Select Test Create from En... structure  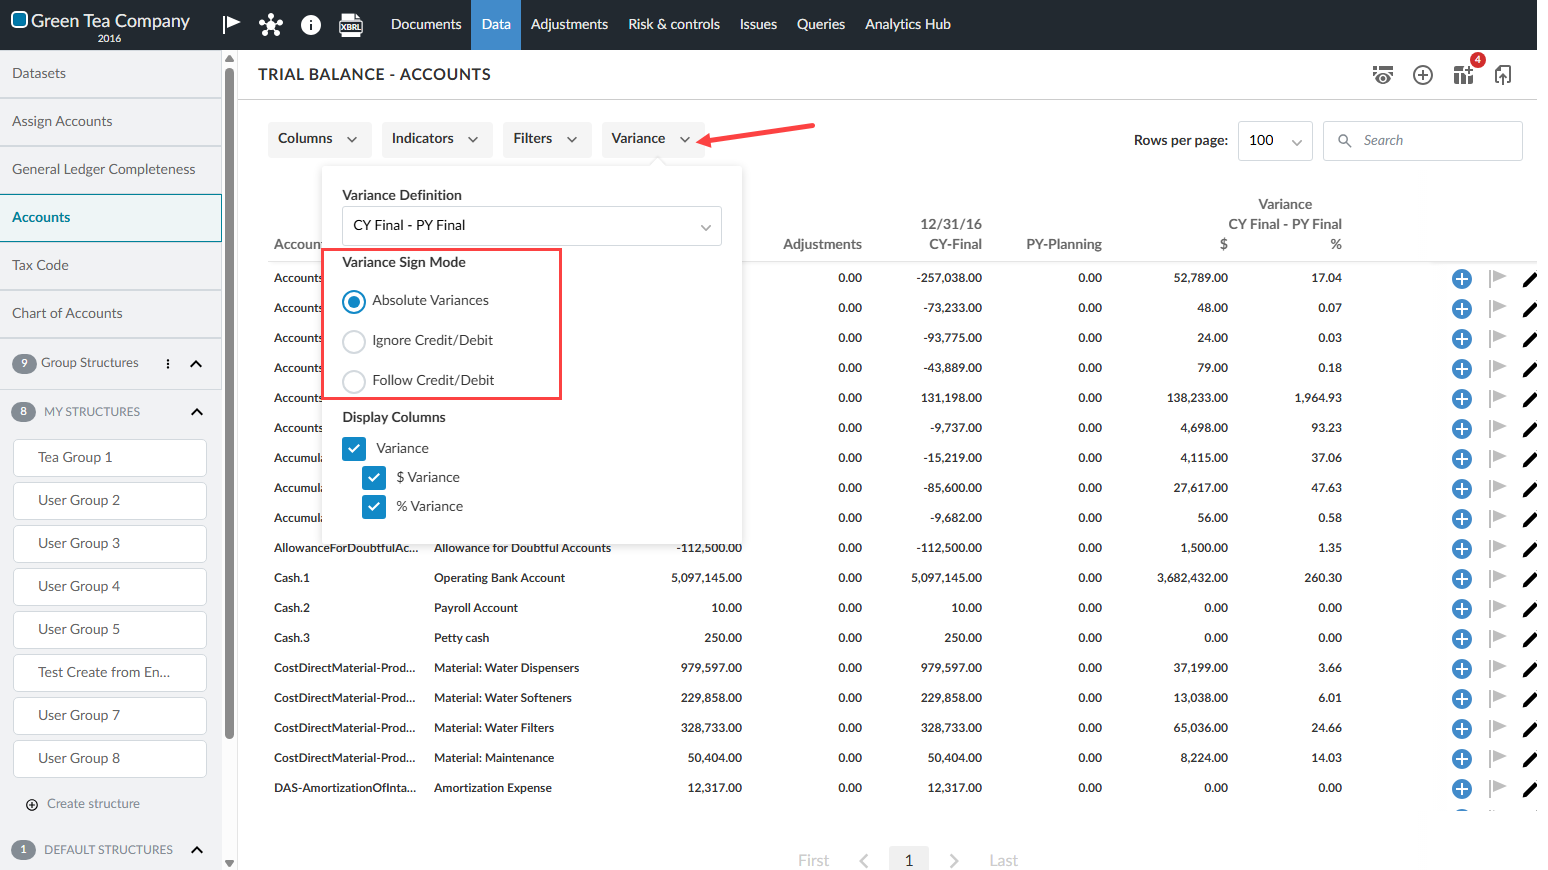[110, 673]
